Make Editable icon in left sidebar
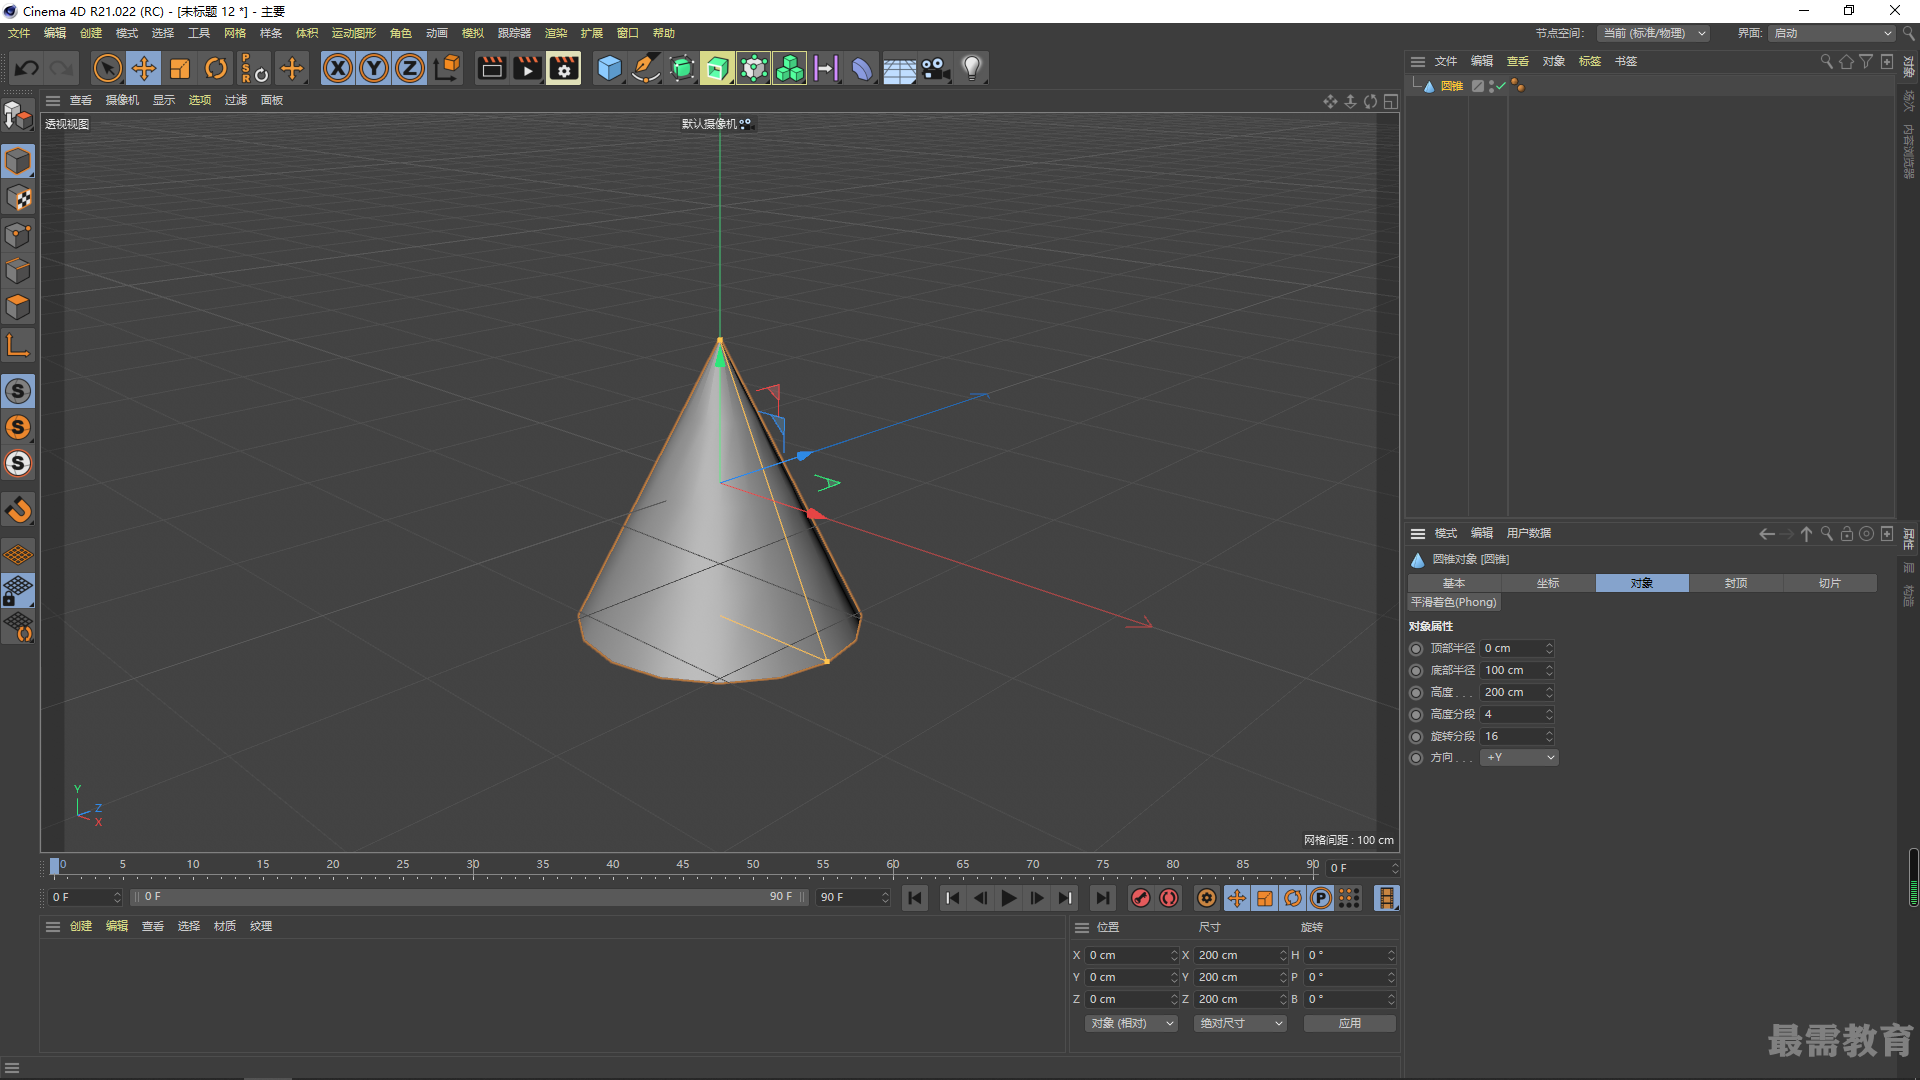 [x=18, y=116]
